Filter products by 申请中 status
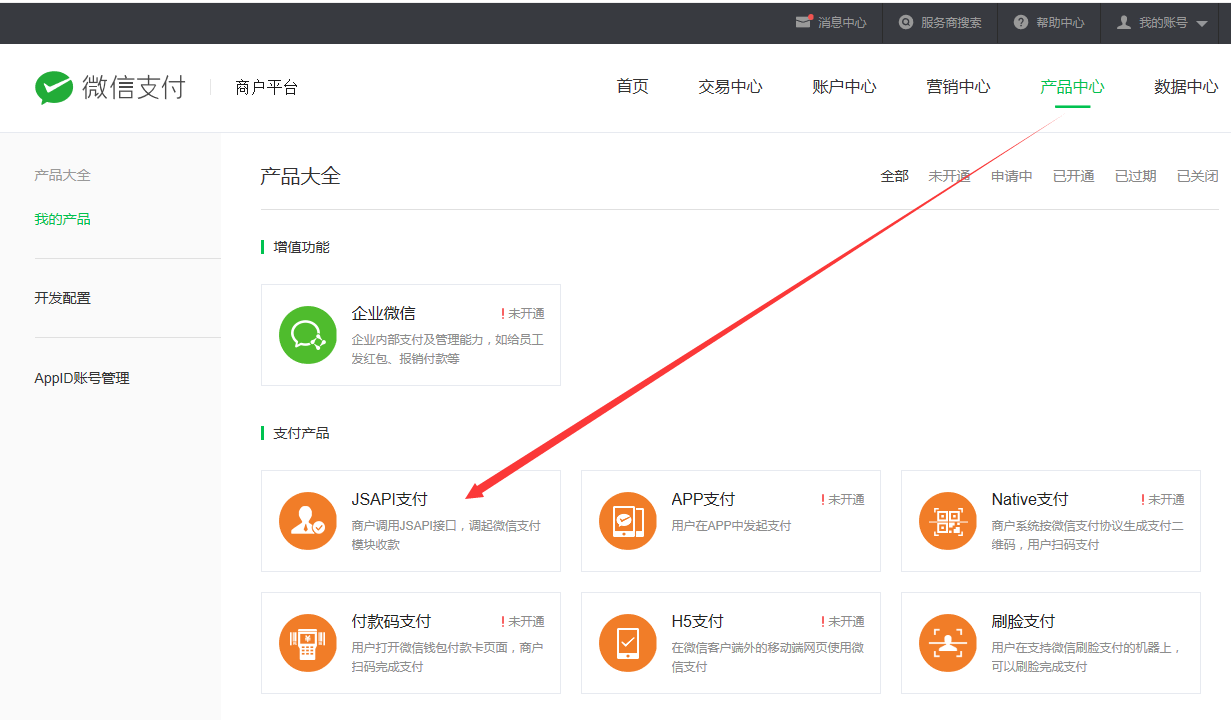Screen dimensions: 1231x720 click(x=1011, y=176)
